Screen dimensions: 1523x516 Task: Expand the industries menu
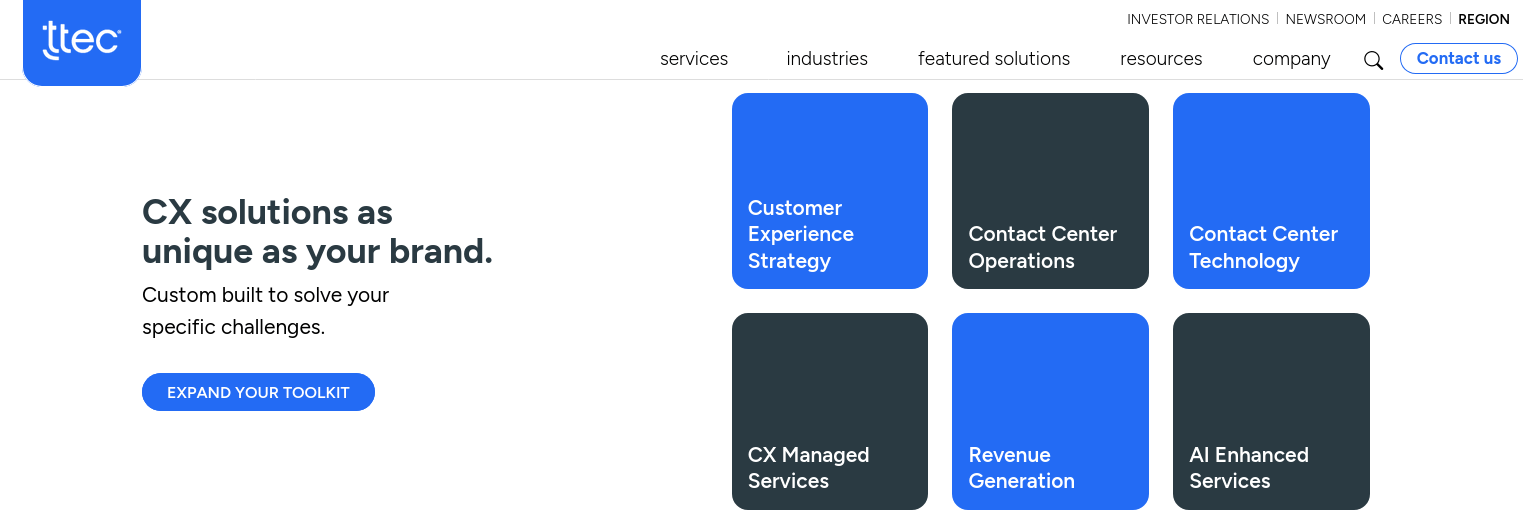[x=827, y=59]
